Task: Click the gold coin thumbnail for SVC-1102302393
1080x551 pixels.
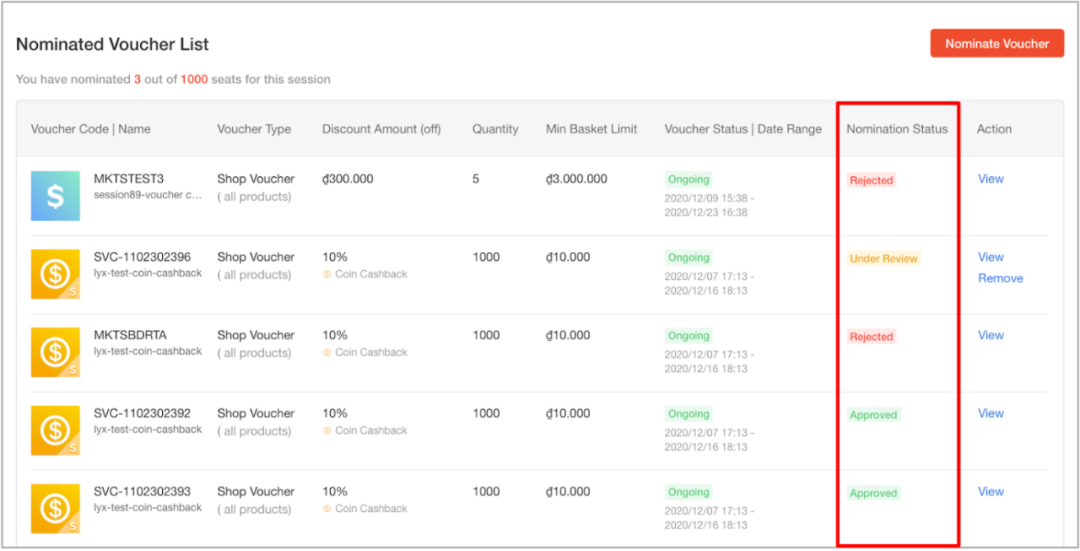Action: click(55, 507)
